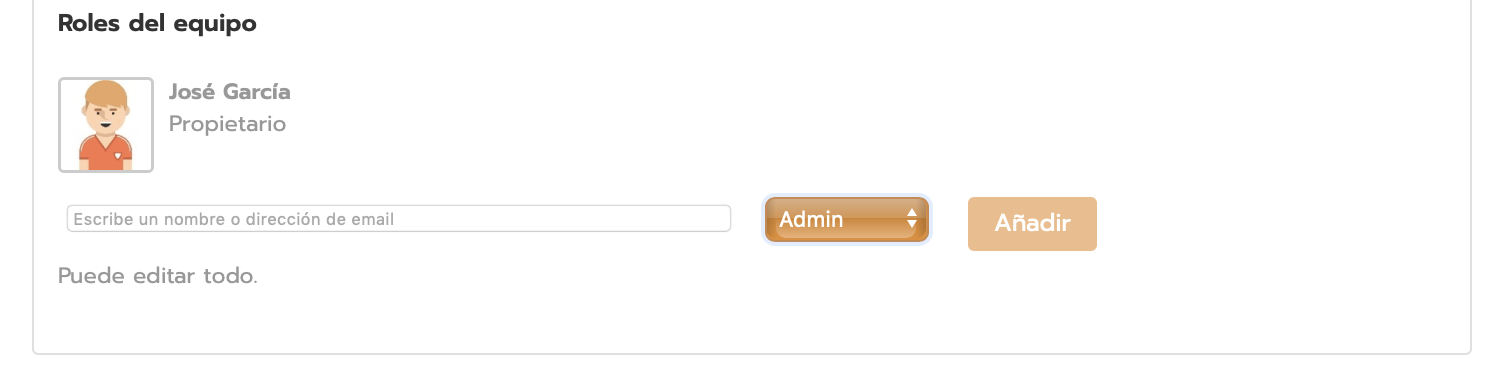The image size is (1504, 374).
Task: Click the Propietario role label
Action: point(228,124)
